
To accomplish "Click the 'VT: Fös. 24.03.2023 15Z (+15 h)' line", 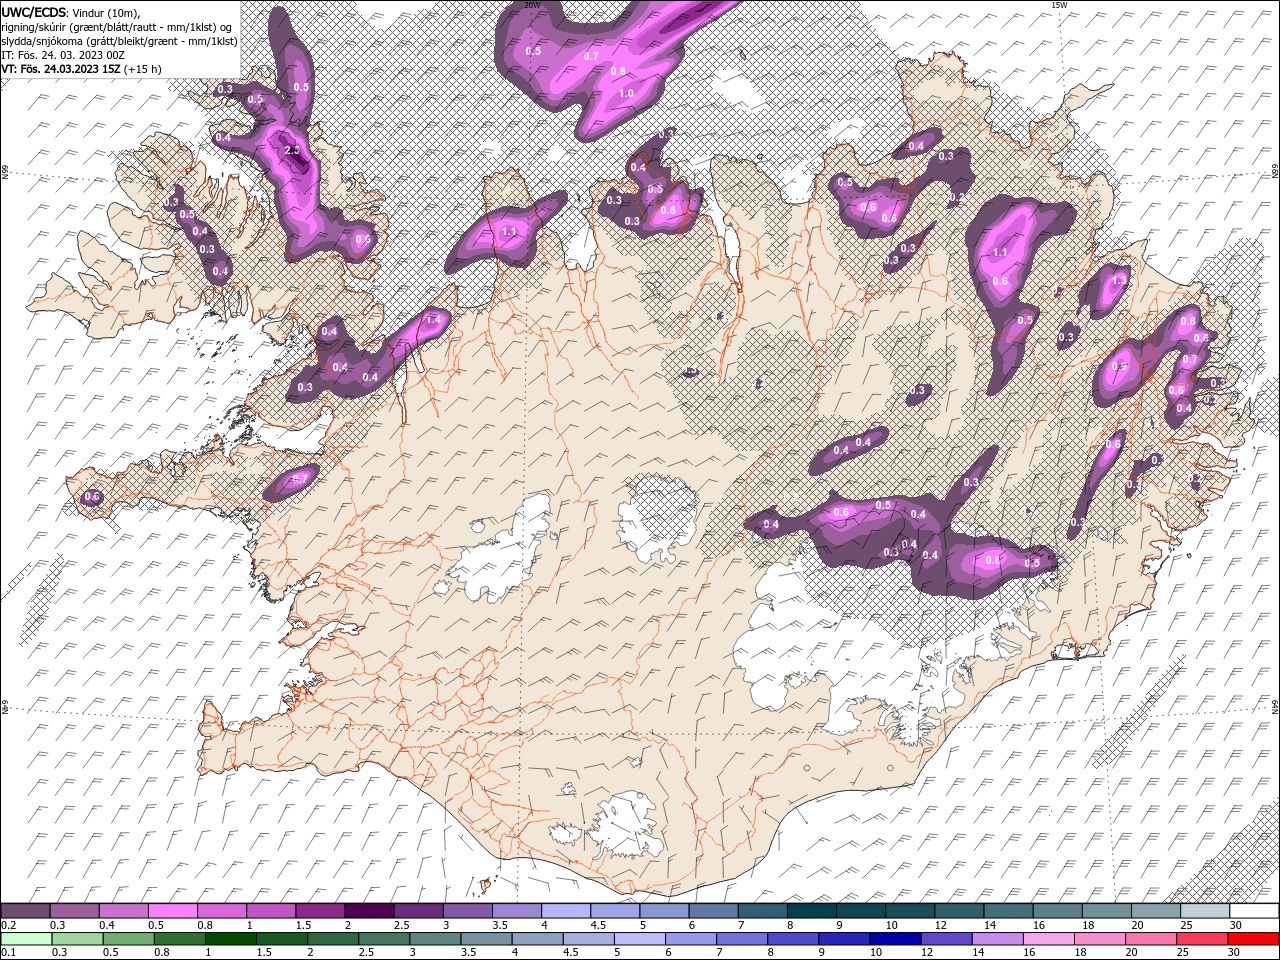I will 81,69.
